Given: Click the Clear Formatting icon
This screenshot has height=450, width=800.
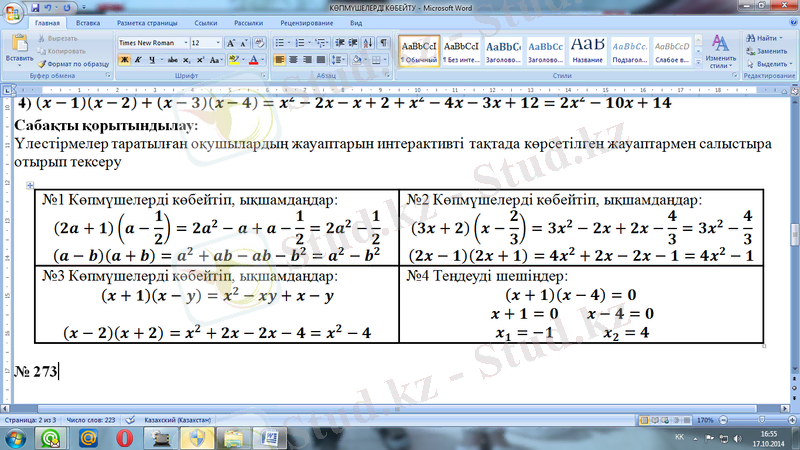Looking at the screenshot, I should (x=257, y=44).
